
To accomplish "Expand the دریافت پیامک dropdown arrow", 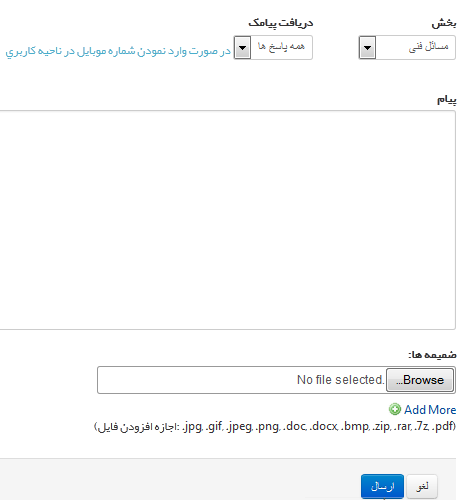I will point(242,48).
